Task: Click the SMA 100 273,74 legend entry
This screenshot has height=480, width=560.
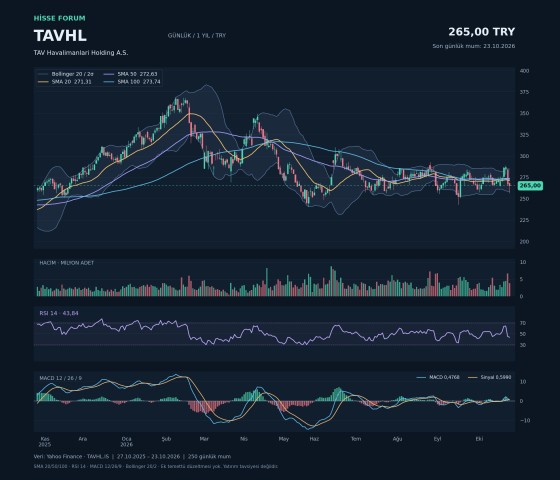Action: (x=132, y=82)
